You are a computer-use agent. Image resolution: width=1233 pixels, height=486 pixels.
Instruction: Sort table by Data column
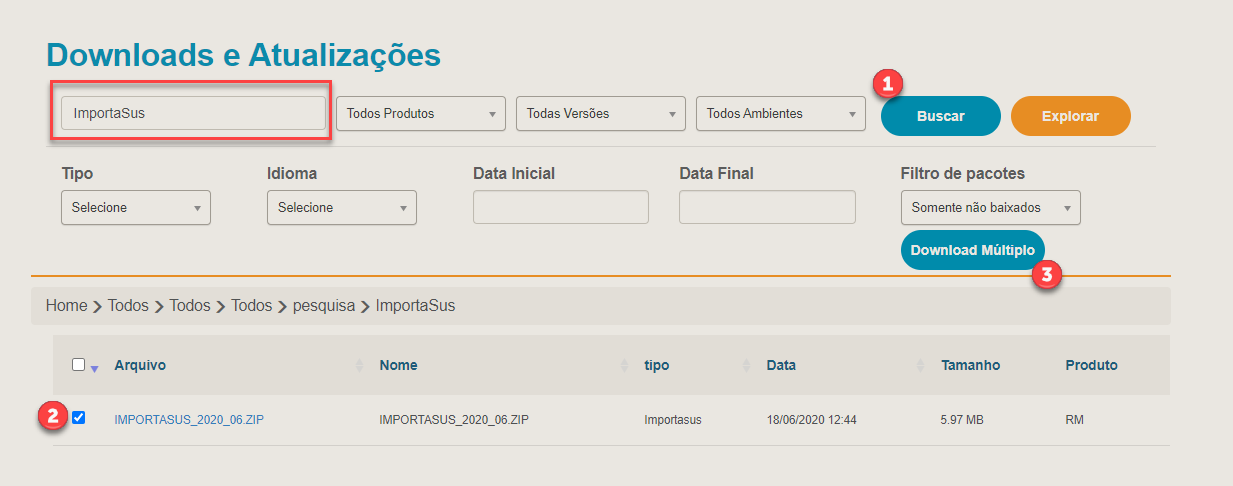[781, 365]
